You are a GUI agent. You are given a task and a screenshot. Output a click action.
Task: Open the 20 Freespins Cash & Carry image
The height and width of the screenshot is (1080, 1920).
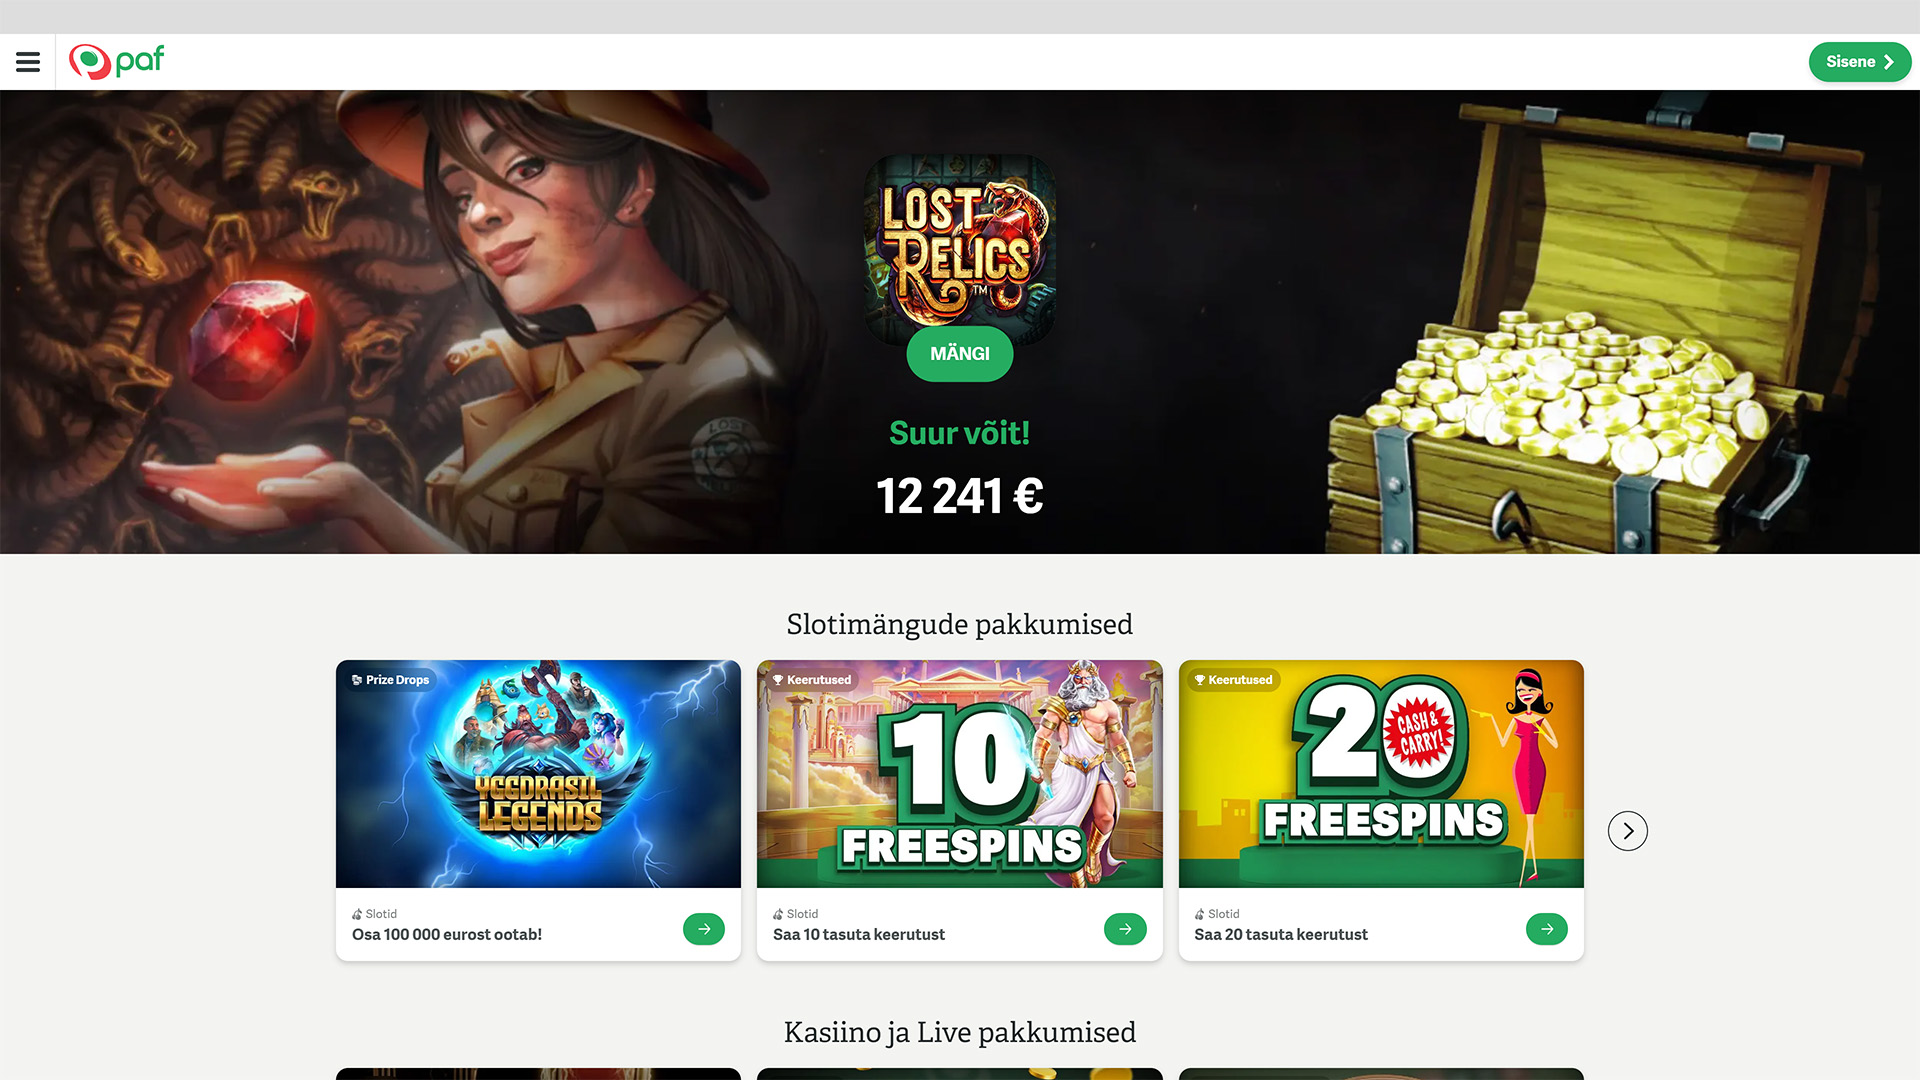click(1381, 773)
